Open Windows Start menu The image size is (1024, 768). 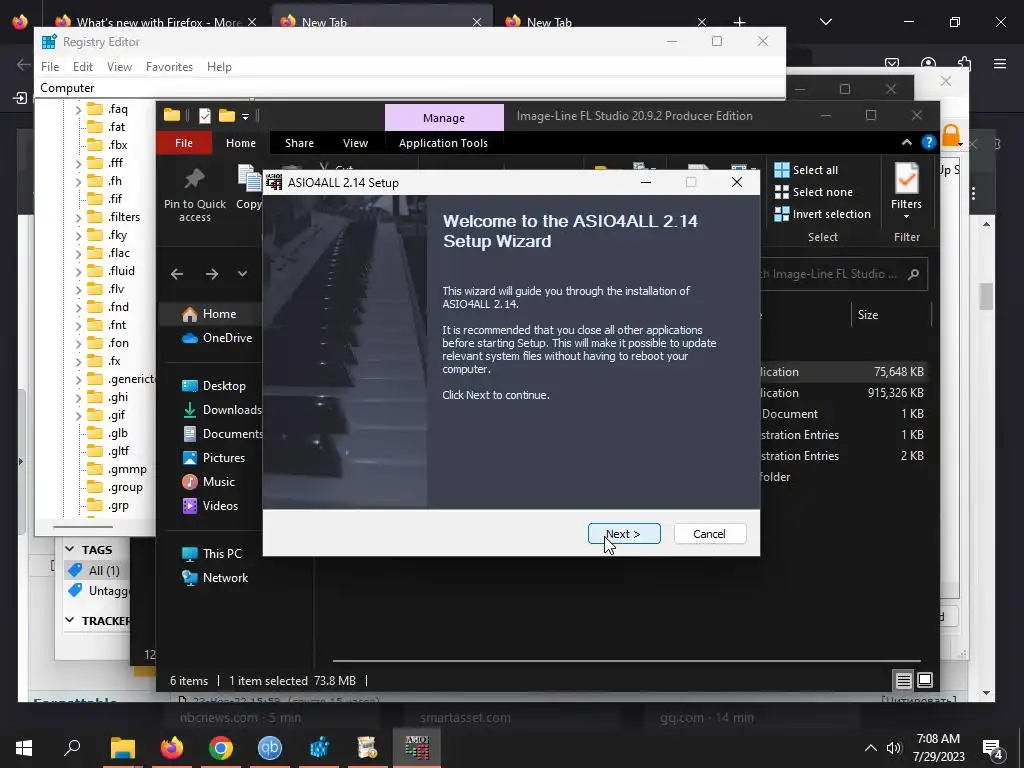point(24,748)
